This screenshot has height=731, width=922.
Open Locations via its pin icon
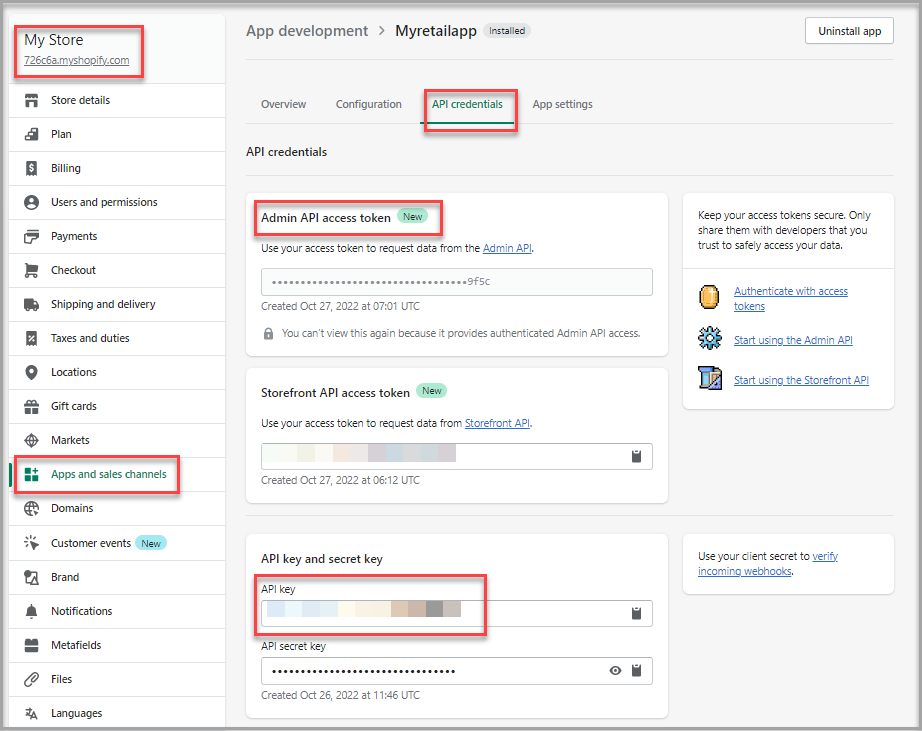(x=31, y=372)
